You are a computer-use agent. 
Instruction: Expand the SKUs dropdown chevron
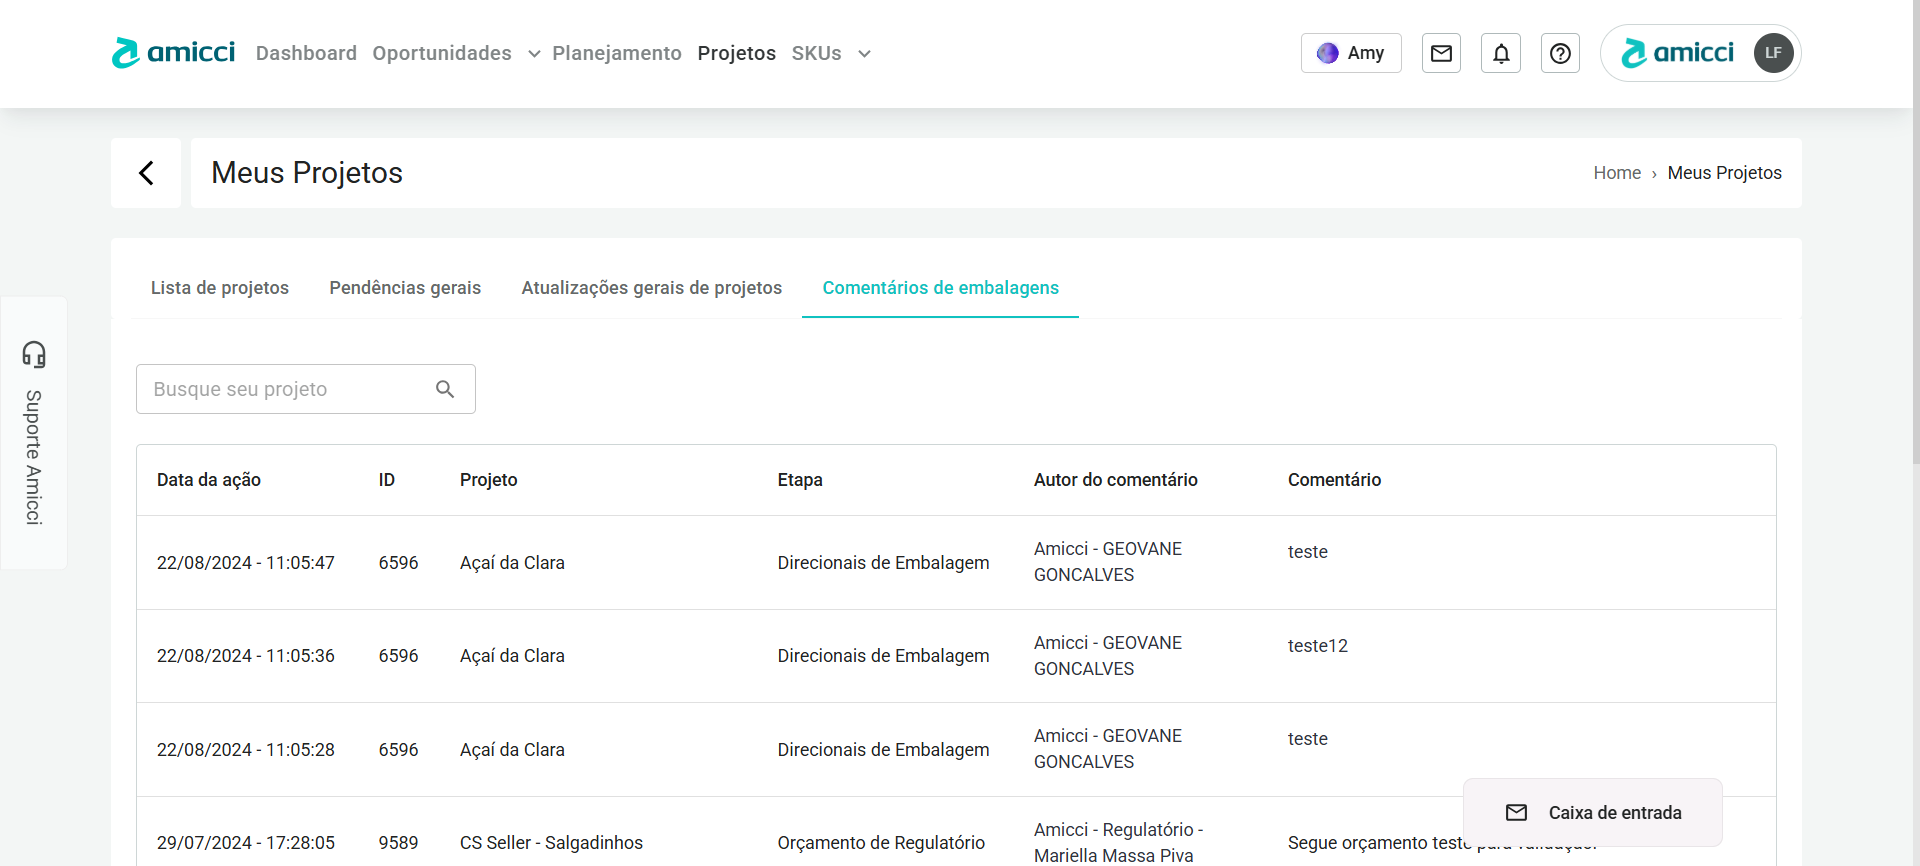[x=864, y=54]
